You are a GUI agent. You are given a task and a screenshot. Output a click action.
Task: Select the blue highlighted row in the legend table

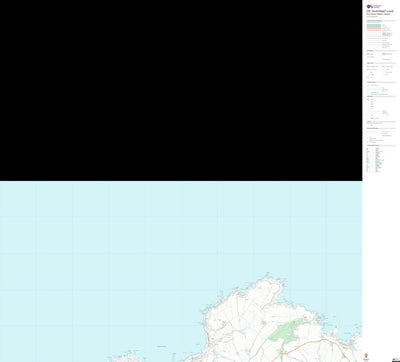coord(375,160)
